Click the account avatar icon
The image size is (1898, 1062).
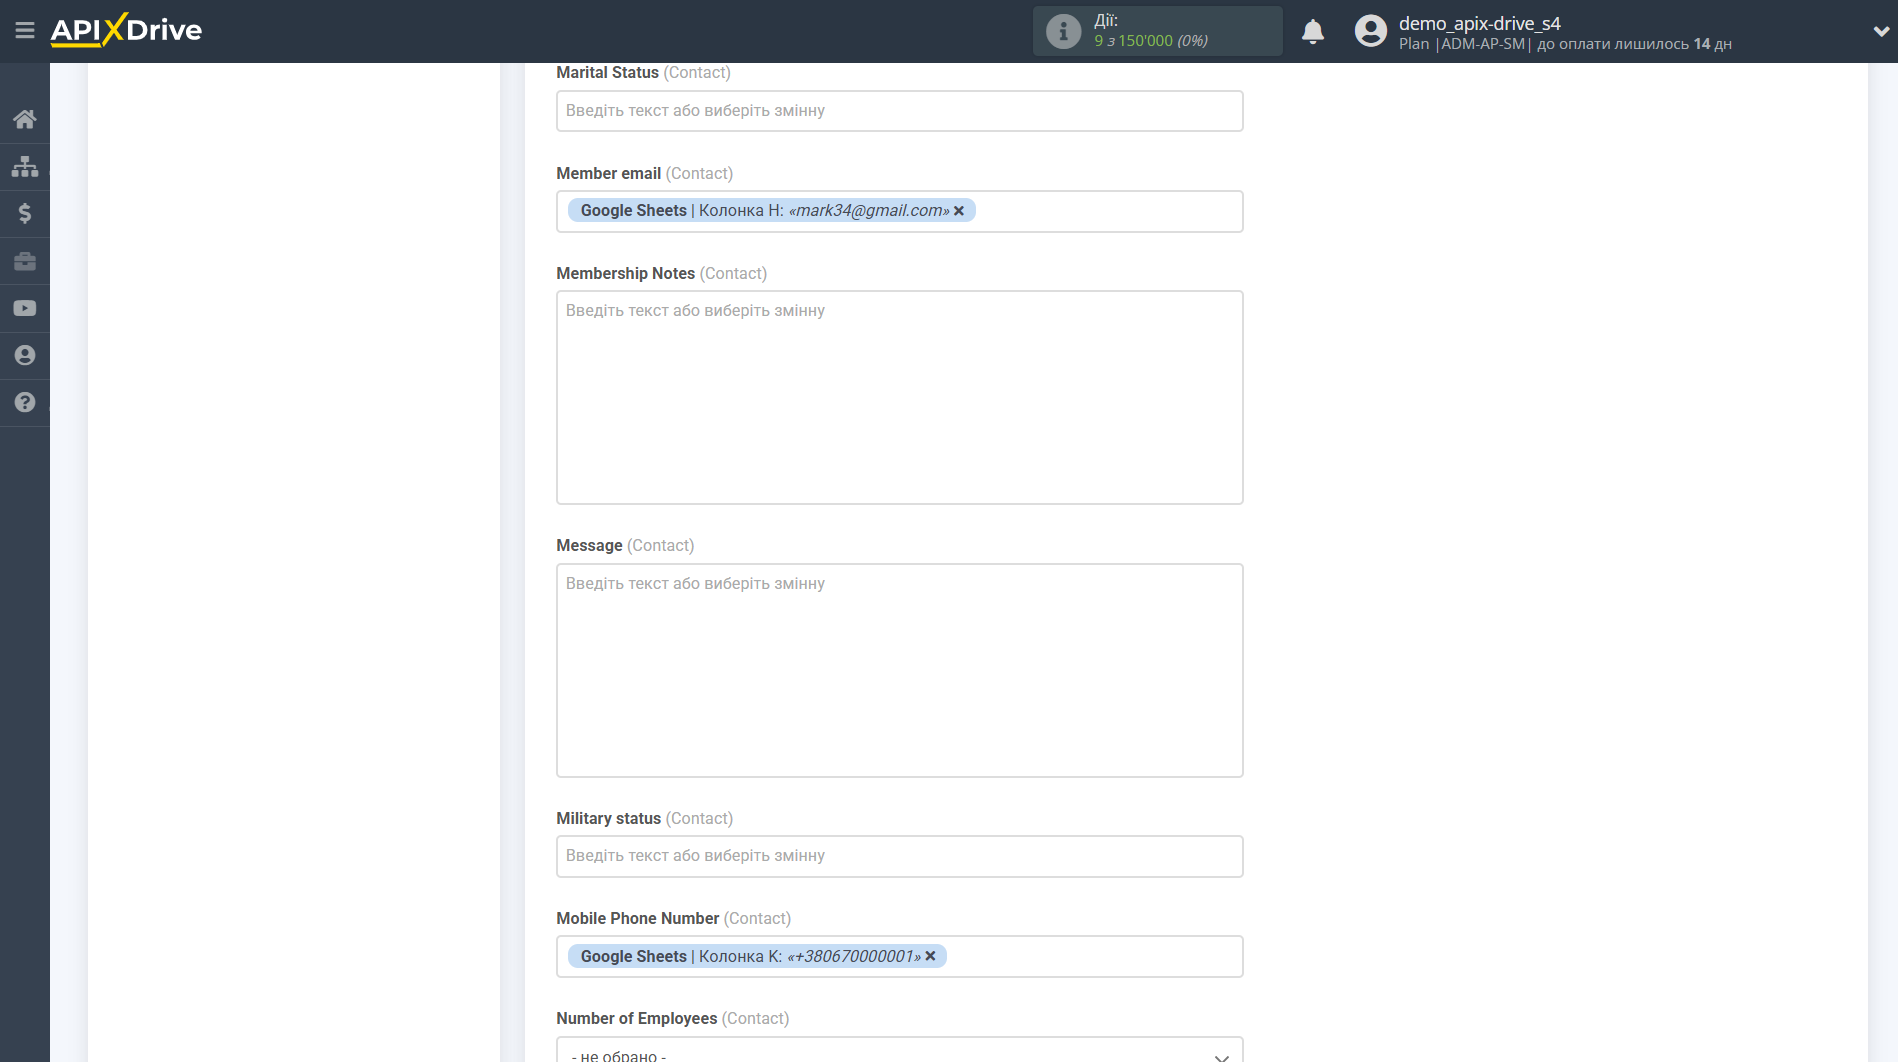click(x=1370, y=31)
